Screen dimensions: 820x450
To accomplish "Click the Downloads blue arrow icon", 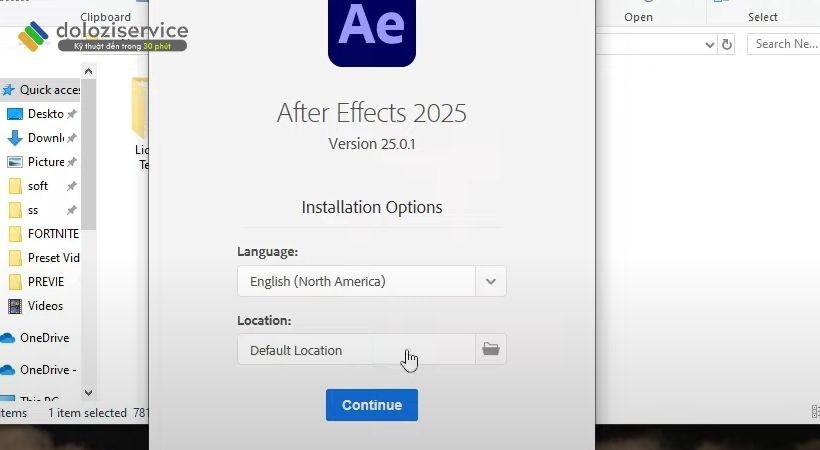I will click(15, 138).
